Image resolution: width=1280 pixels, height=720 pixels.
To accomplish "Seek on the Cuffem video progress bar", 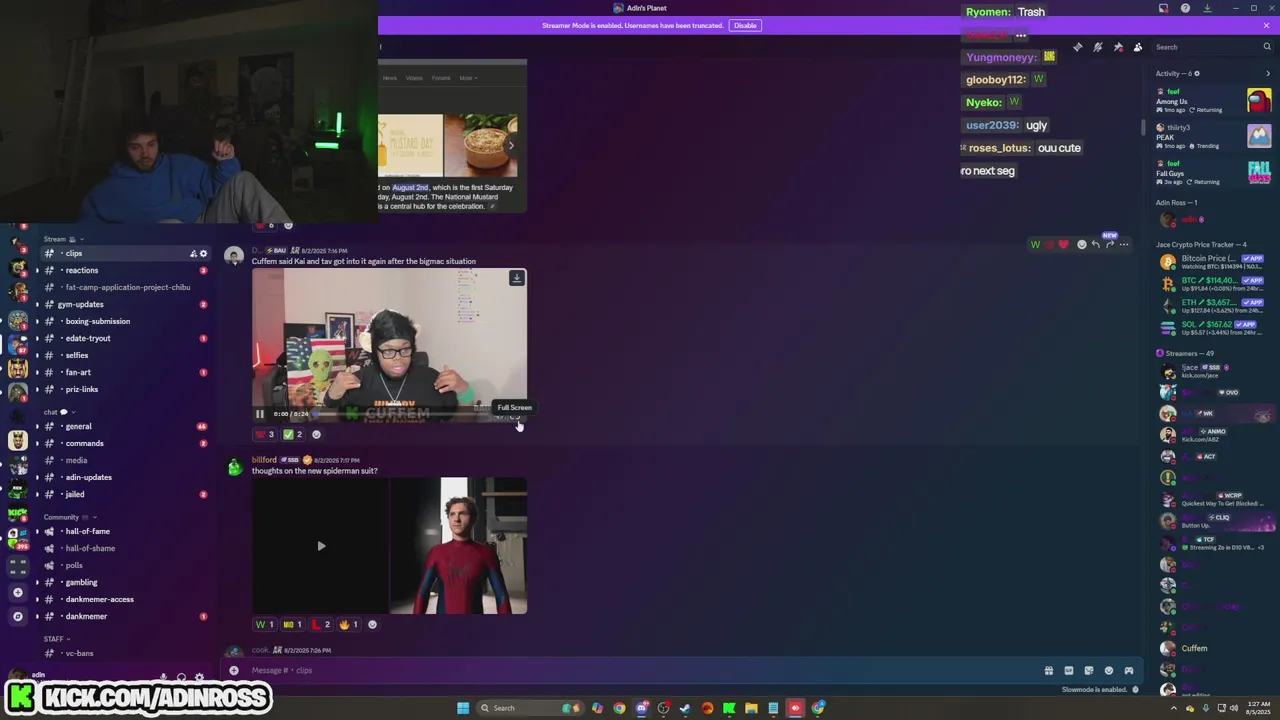I will pos(400,414).
